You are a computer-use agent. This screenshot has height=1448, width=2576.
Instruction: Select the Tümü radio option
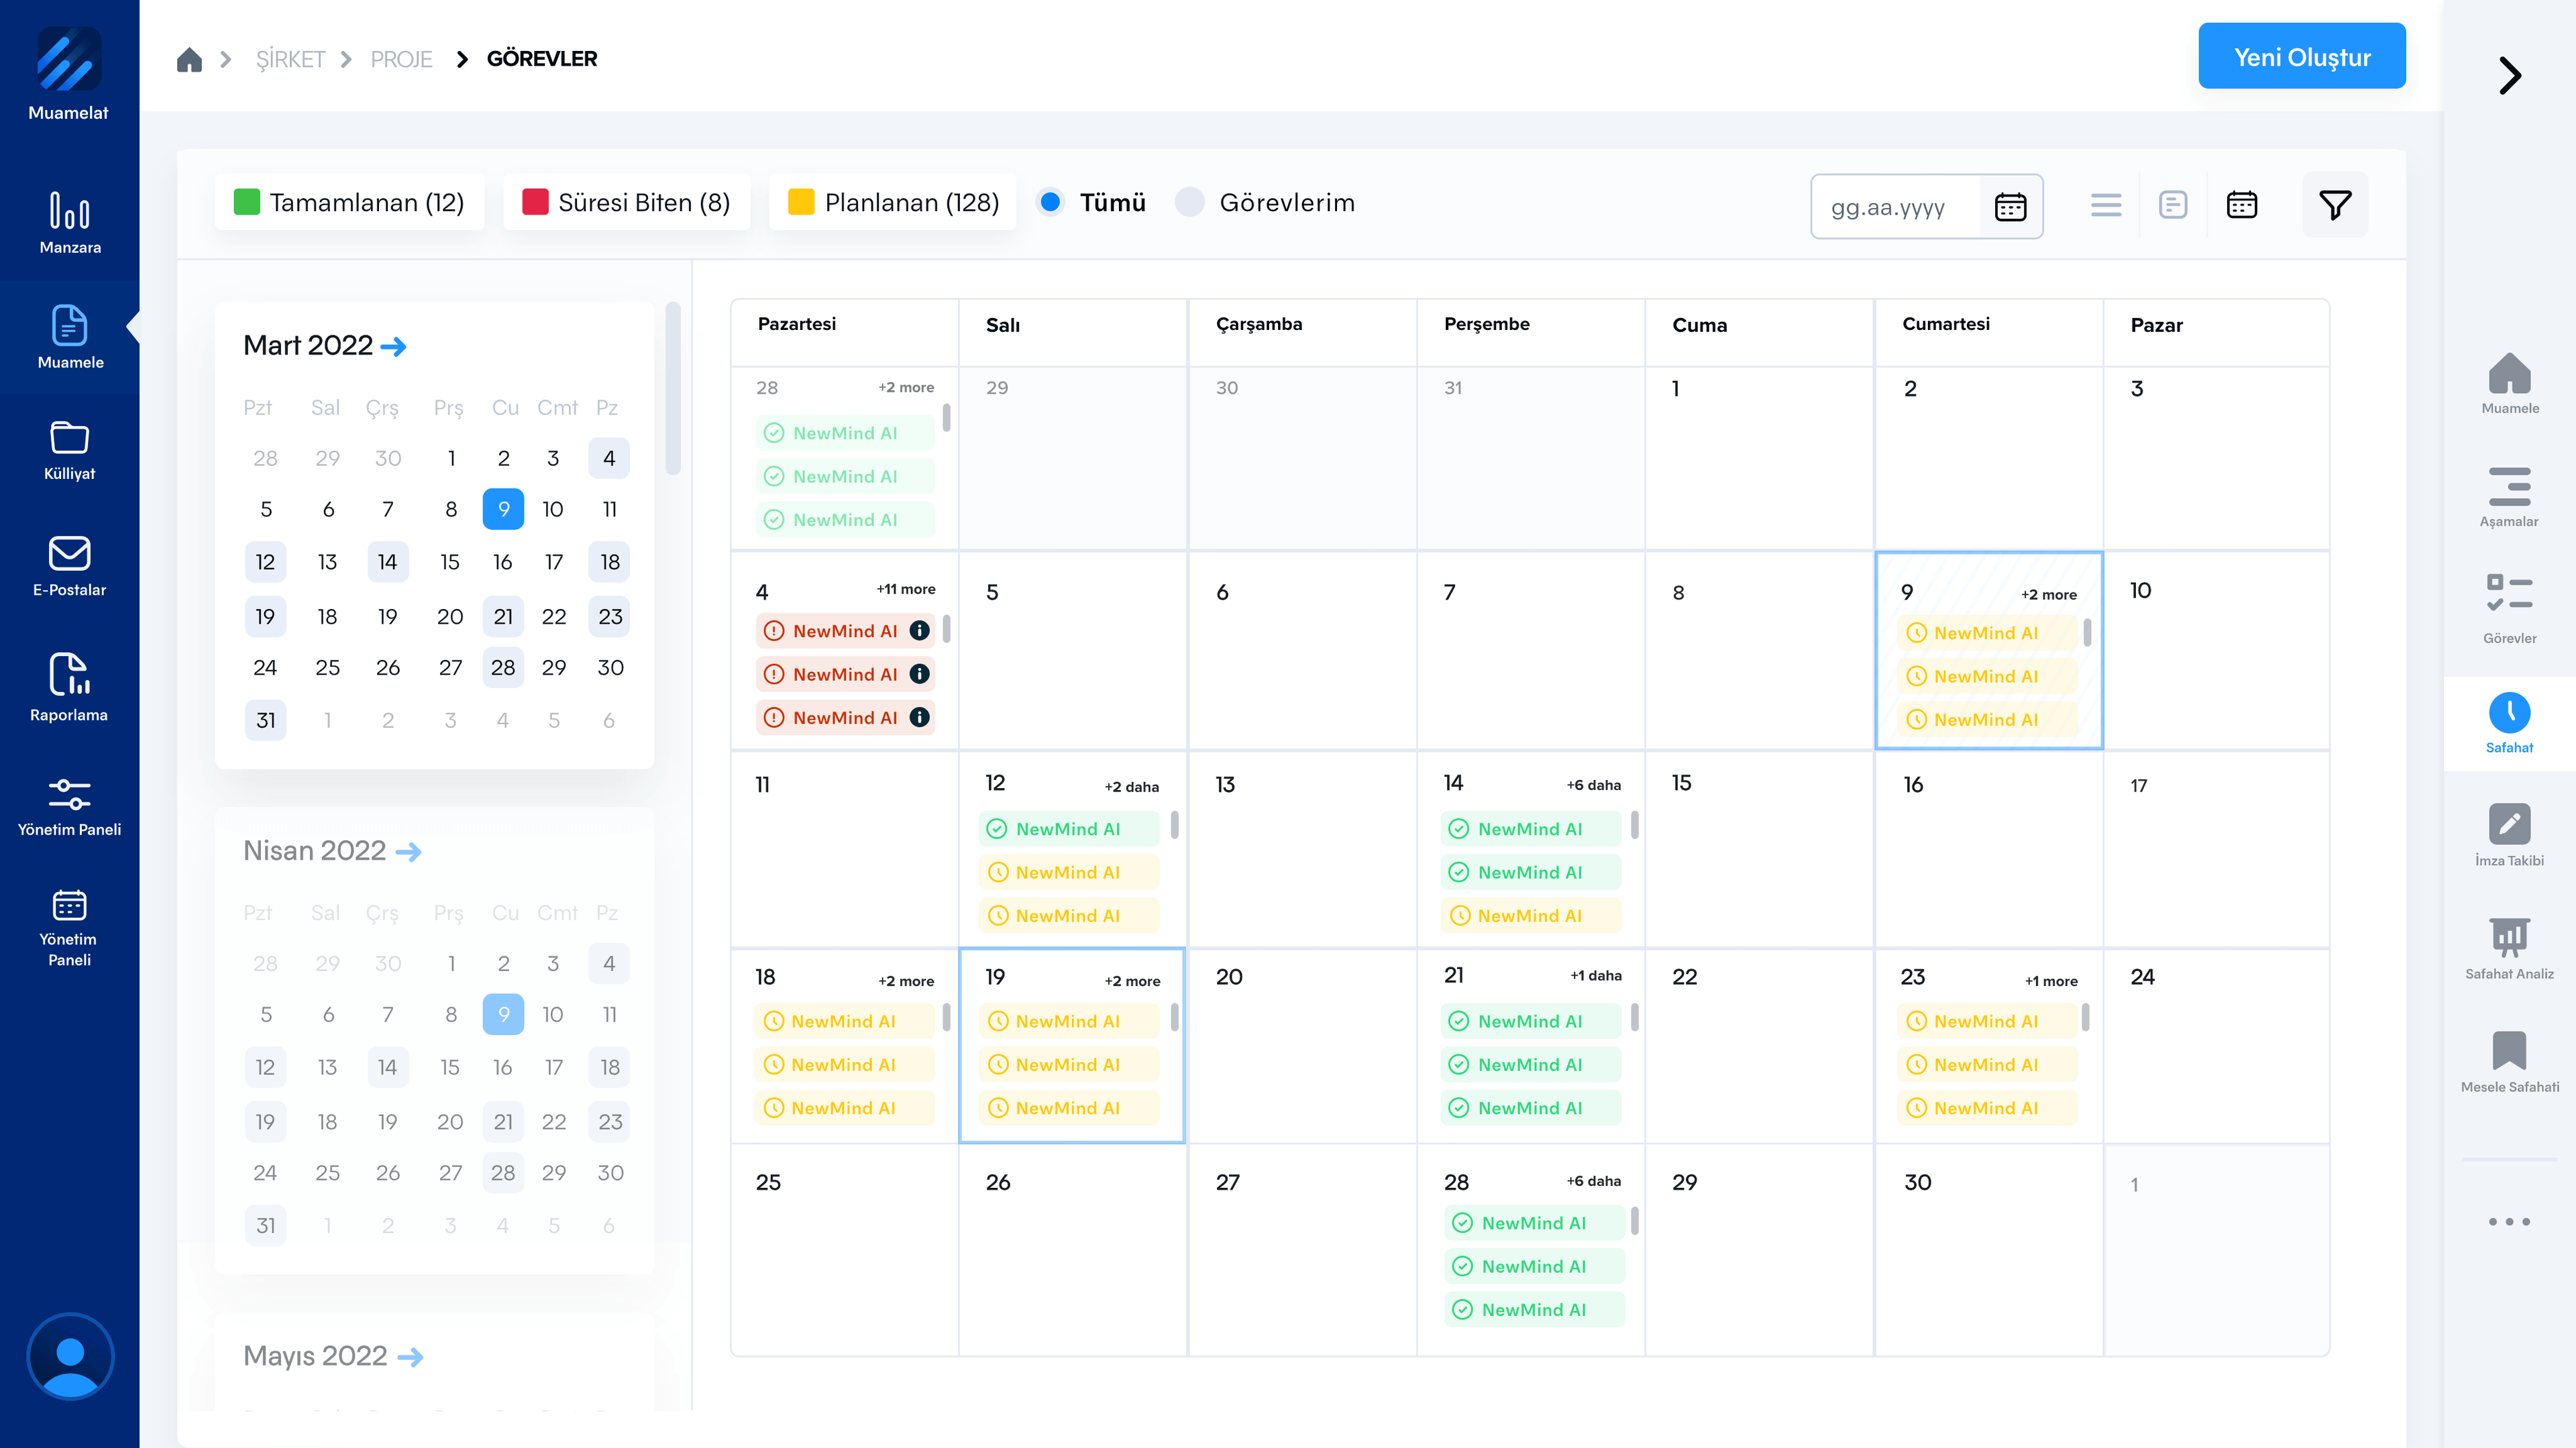pos(1050,203)
